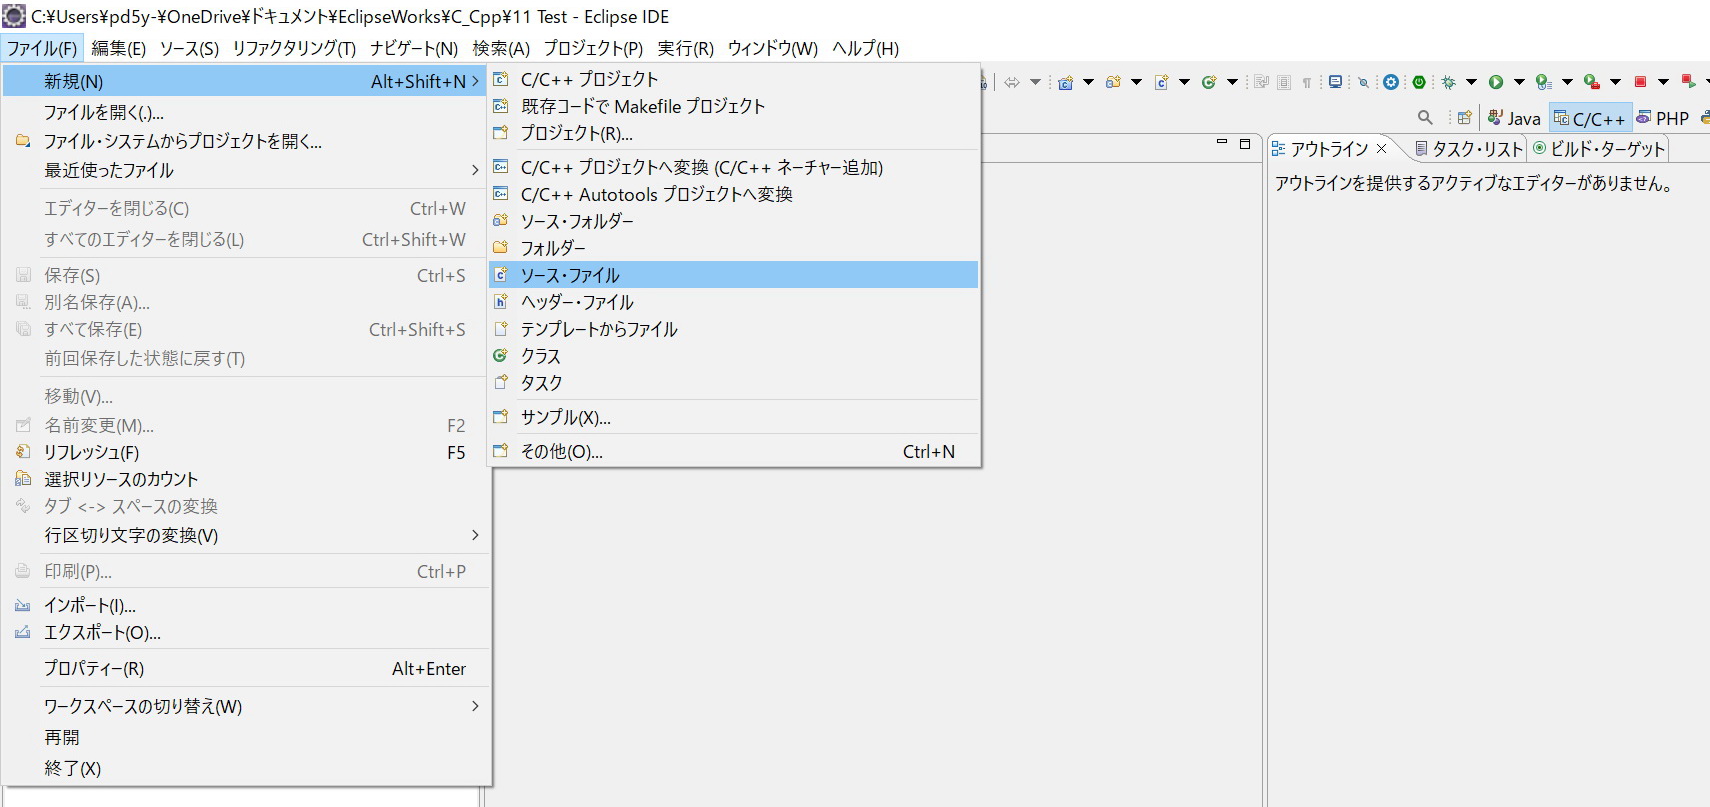The width and height of the screenshot is (1710, 807).
Task: Choose C/C++ プロジェクト in submenu
Action: coord(733,79)
